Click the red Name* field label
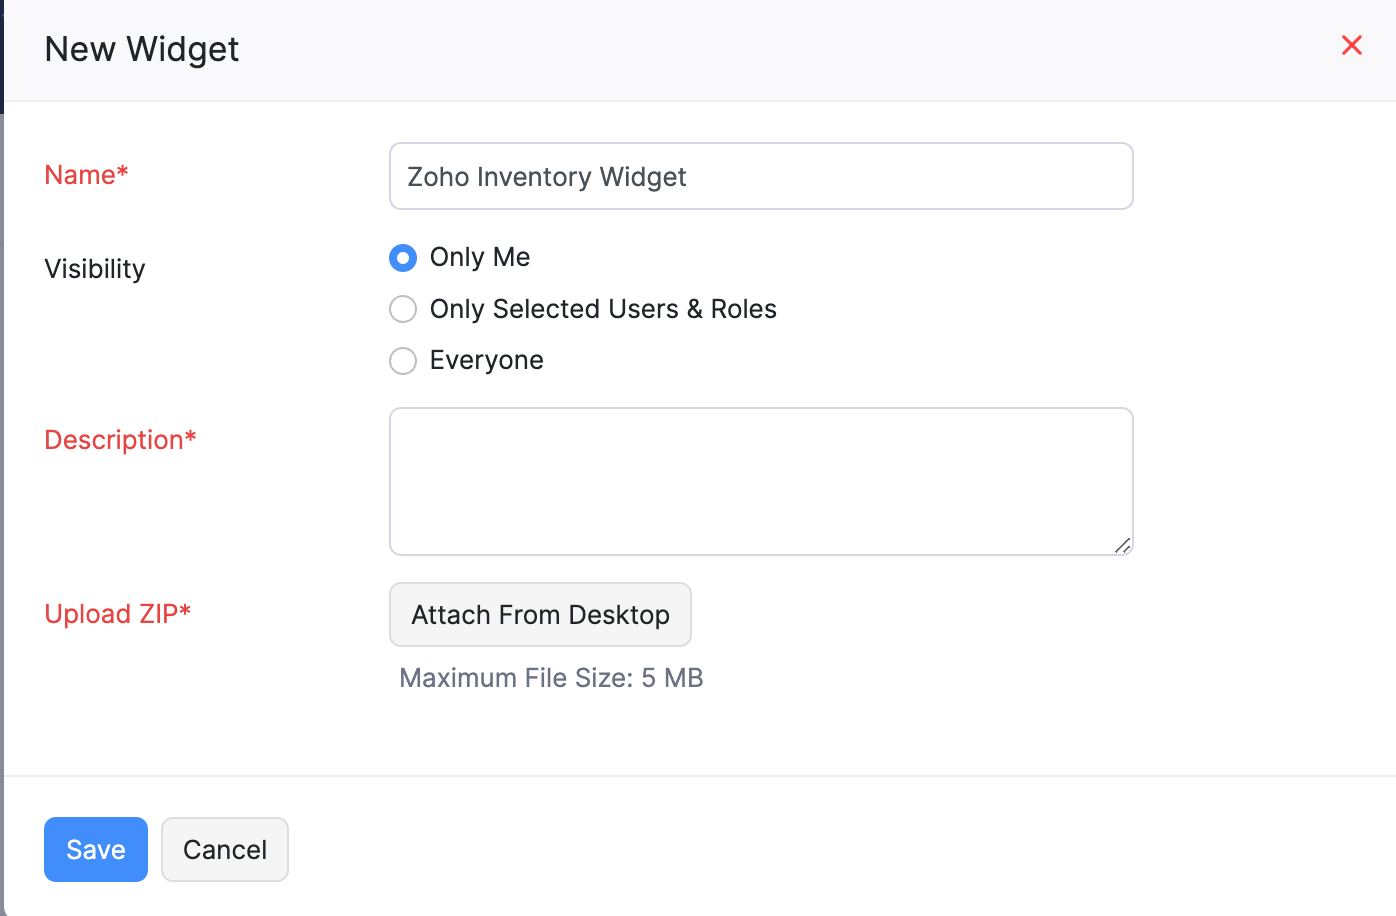The image size is (1396, 916). point(87,175)
